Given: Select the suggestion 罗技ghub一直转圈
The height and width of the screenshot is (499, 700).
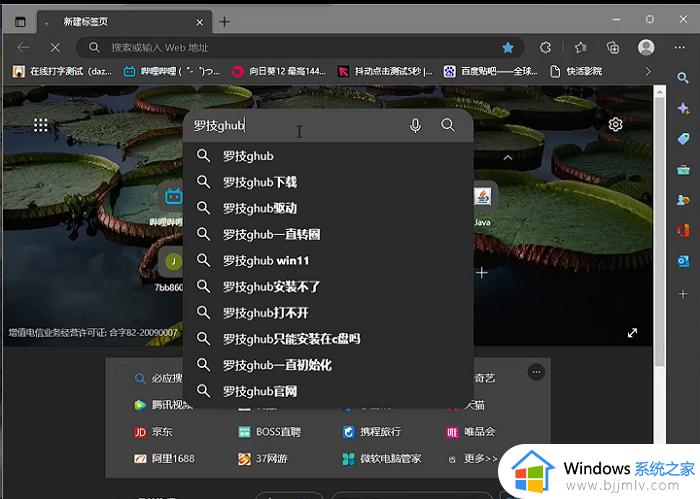Looking at the screenshot, I should [x=328, y=234].
